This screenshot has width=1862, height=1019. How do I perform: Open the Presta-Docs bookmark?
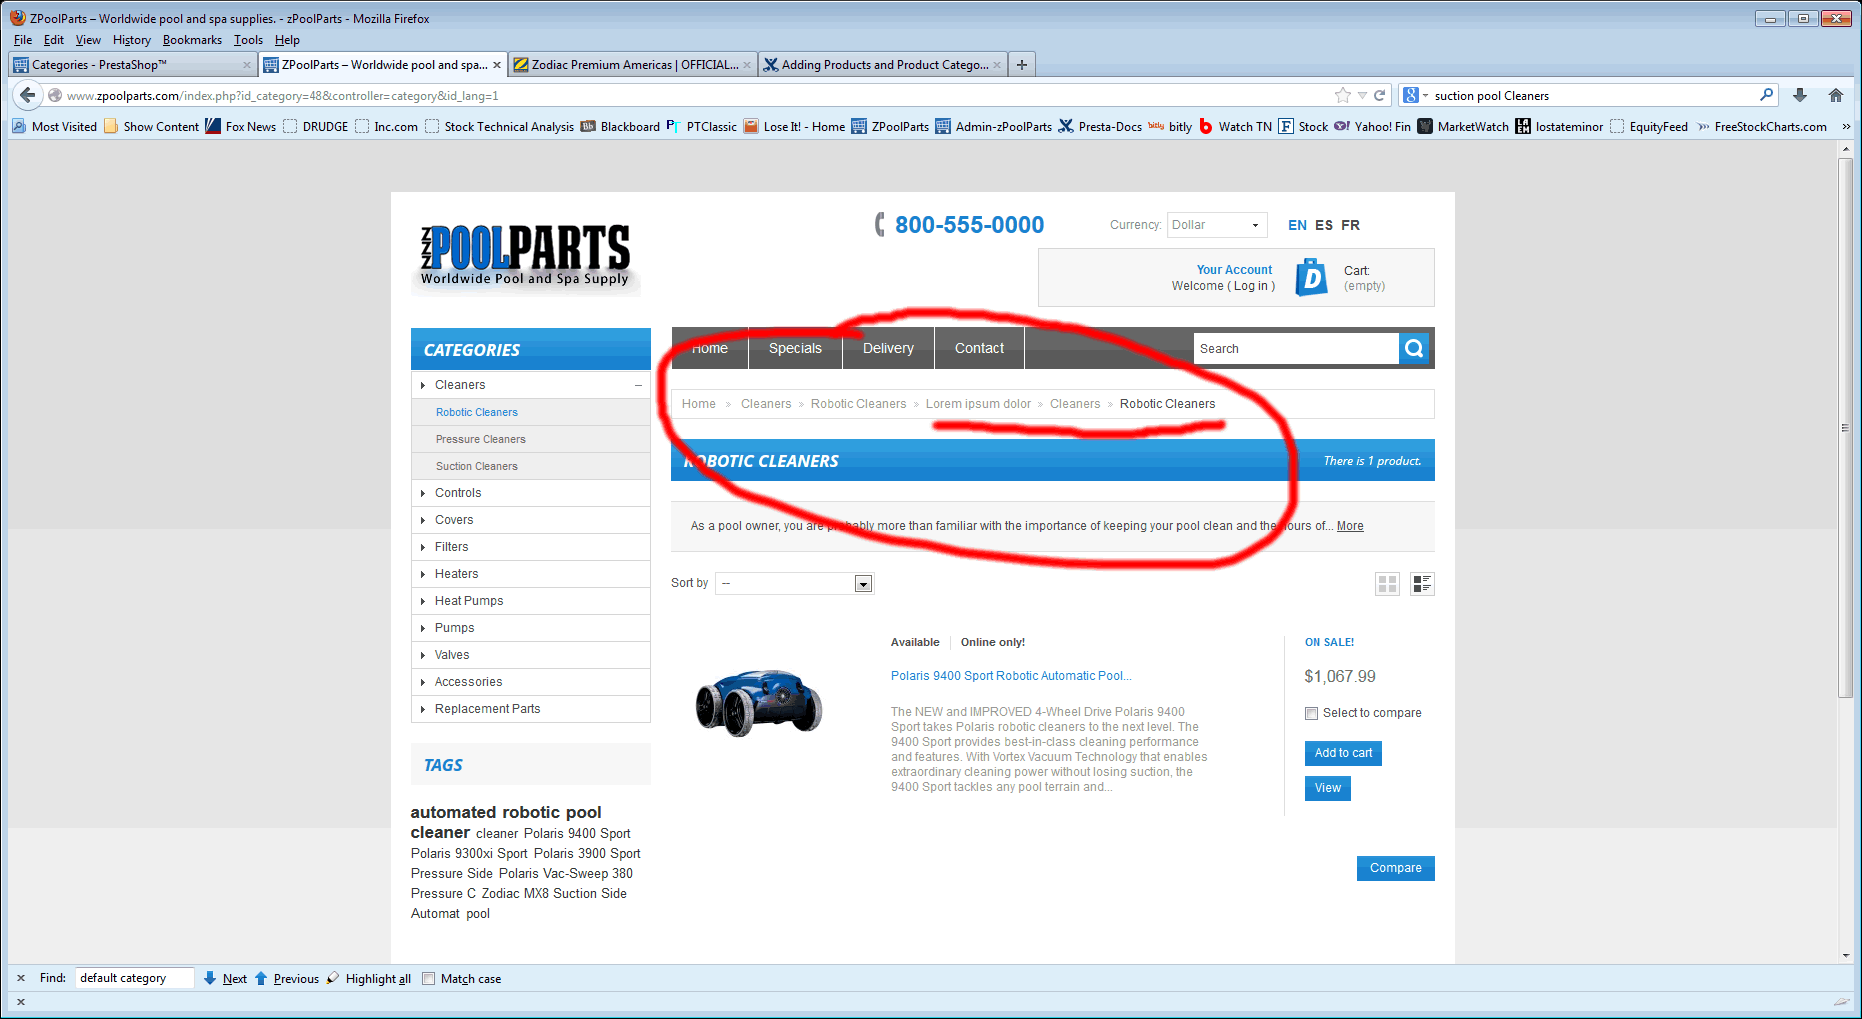pyautogui.click(x=1100, y=126)
